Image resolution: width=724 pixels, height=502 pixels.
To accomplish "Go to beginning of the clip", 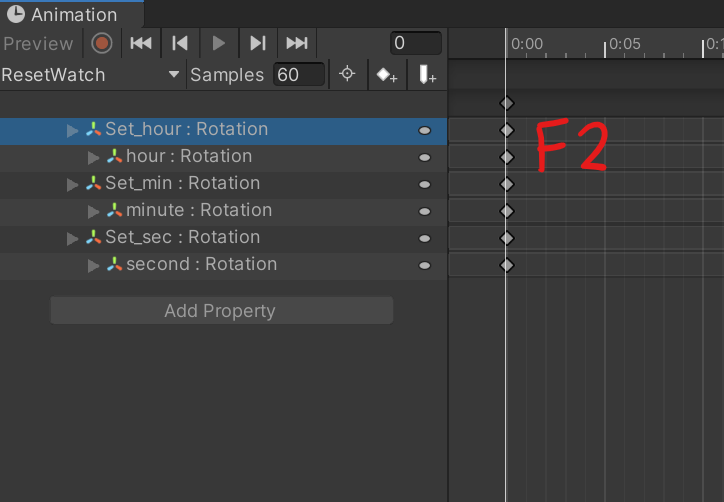I will [141, 43].
